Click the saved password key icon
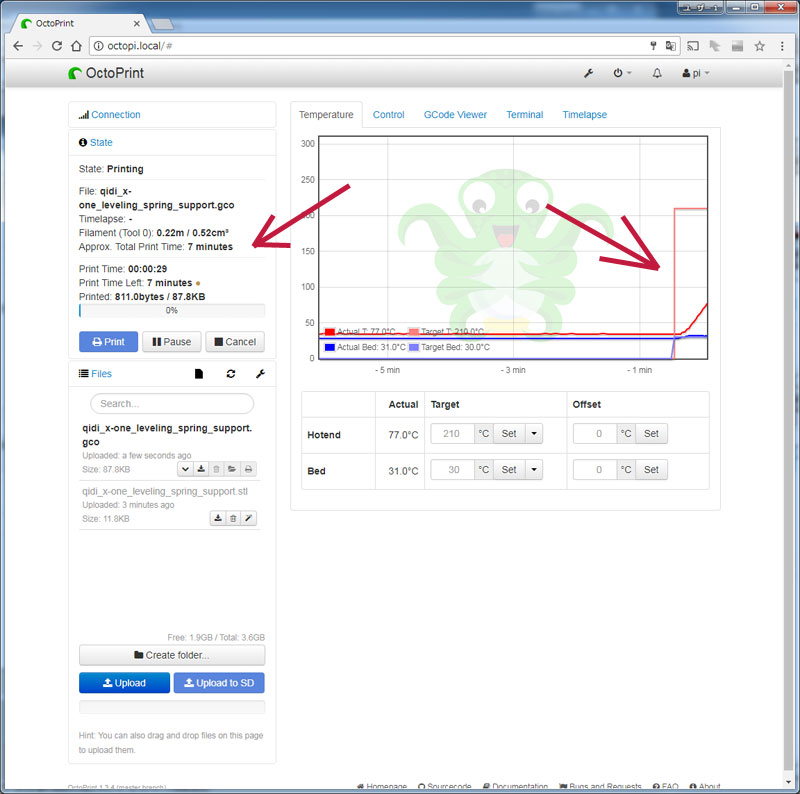The image size is (800, 794). (653, 46)
